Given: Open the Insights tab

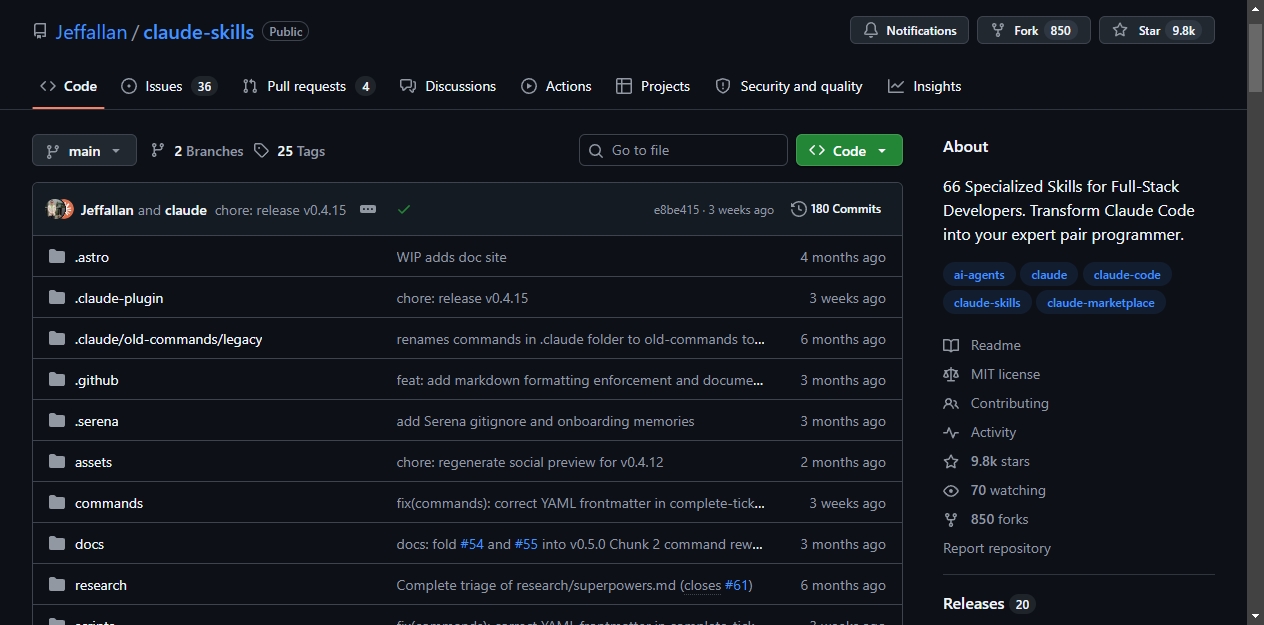Looking at the screenshot, I should (924, 86).
